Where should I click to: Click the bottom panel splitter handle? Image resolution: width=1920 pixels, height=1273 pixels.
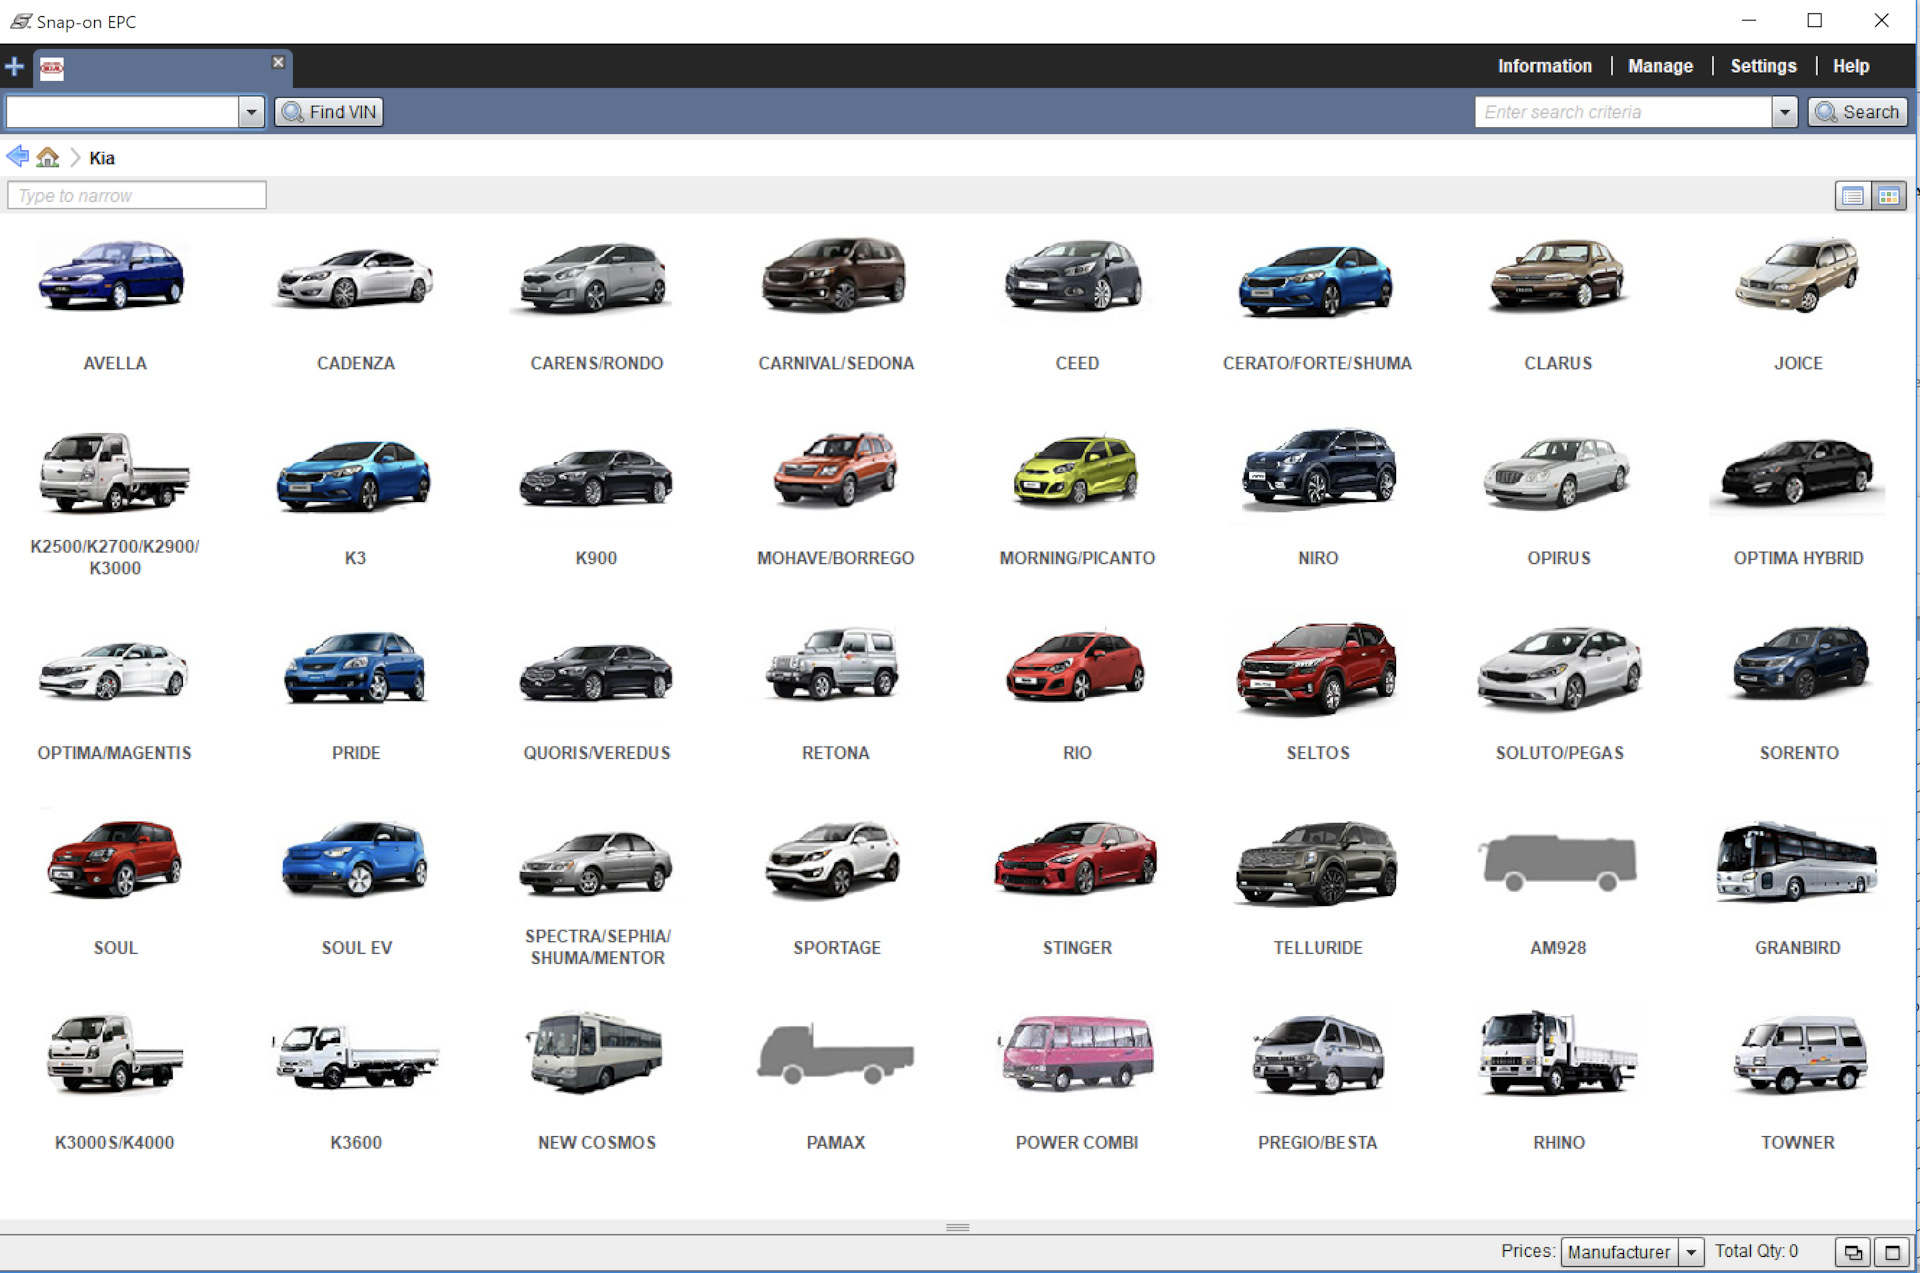point(957,1227)
